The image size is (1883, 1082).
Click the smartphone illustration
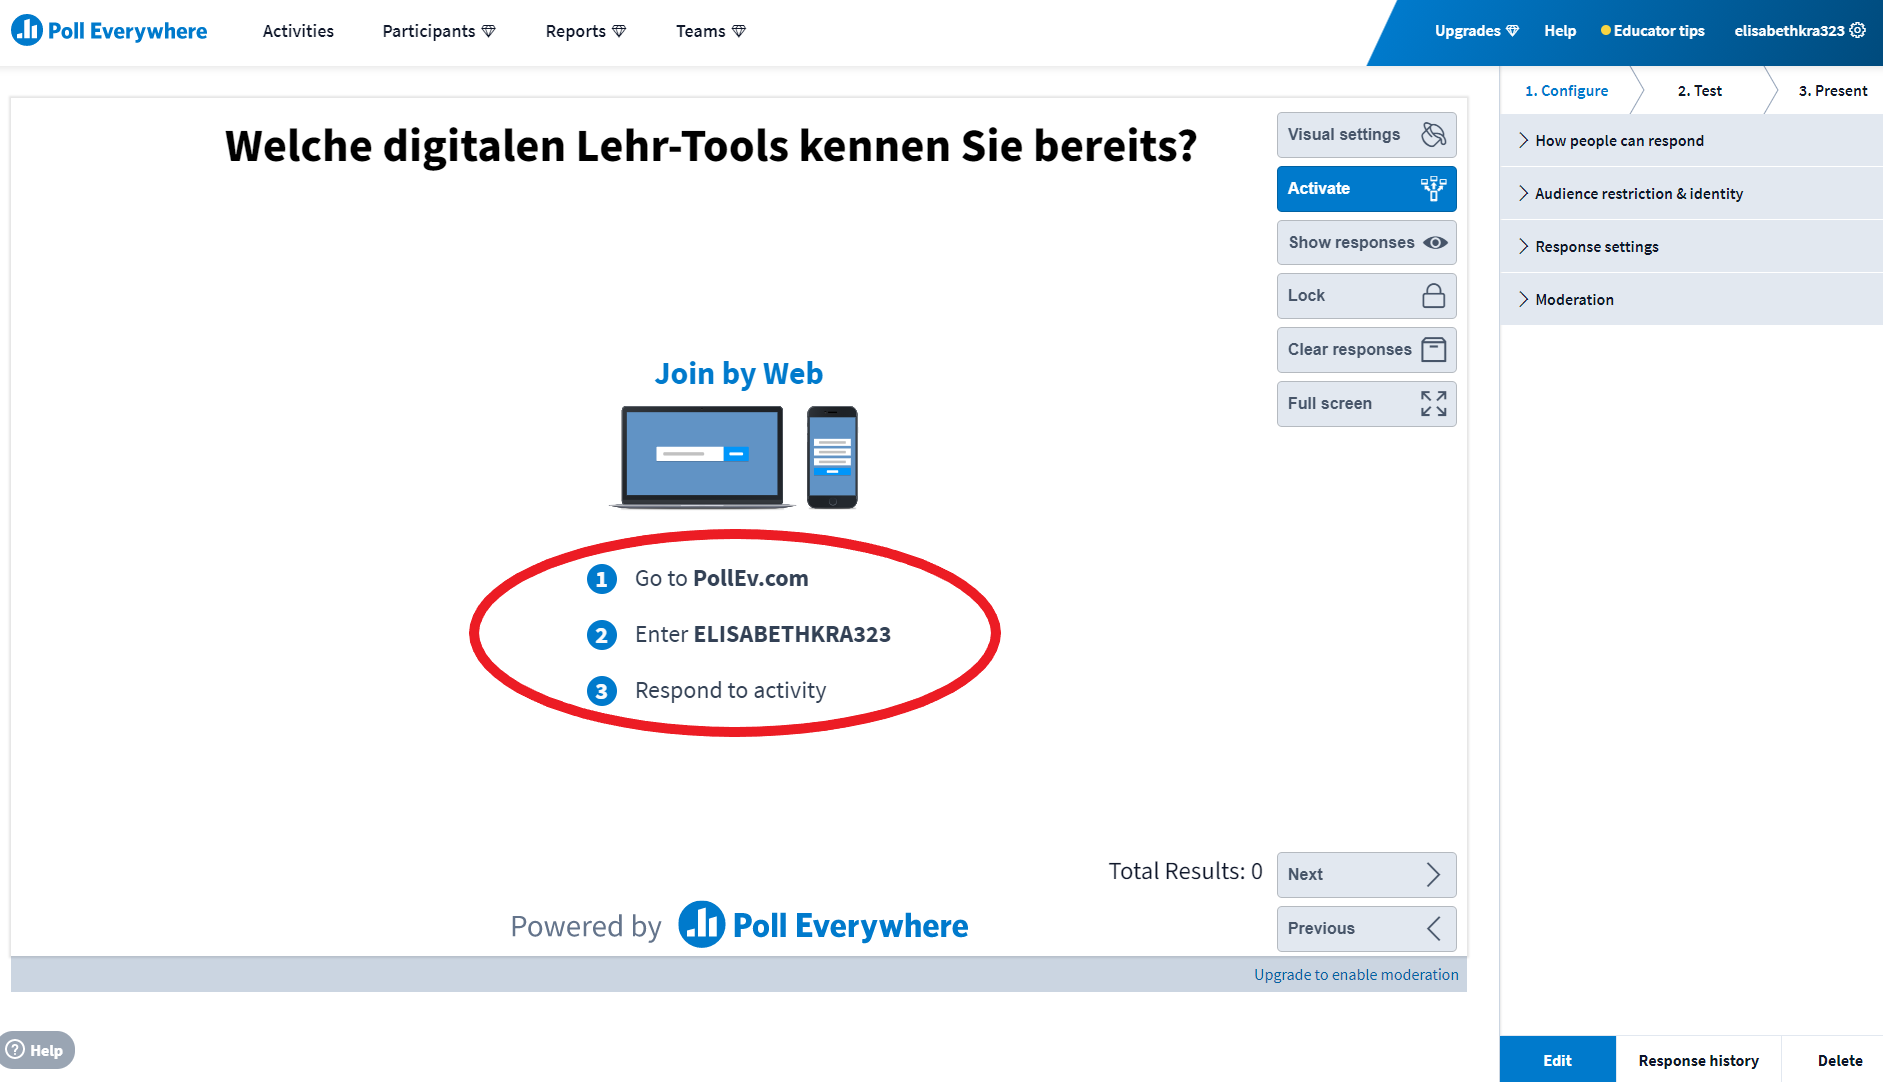click(x=832, y=457)
